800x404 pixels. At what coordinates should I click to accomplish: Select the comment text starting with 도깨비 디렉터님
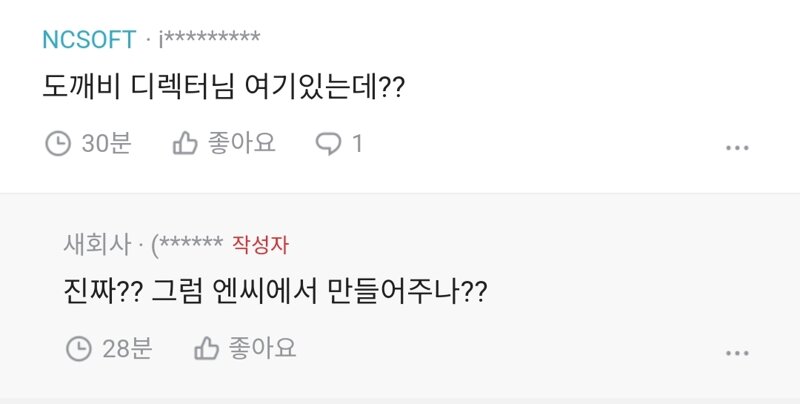(x=223, y=90)
